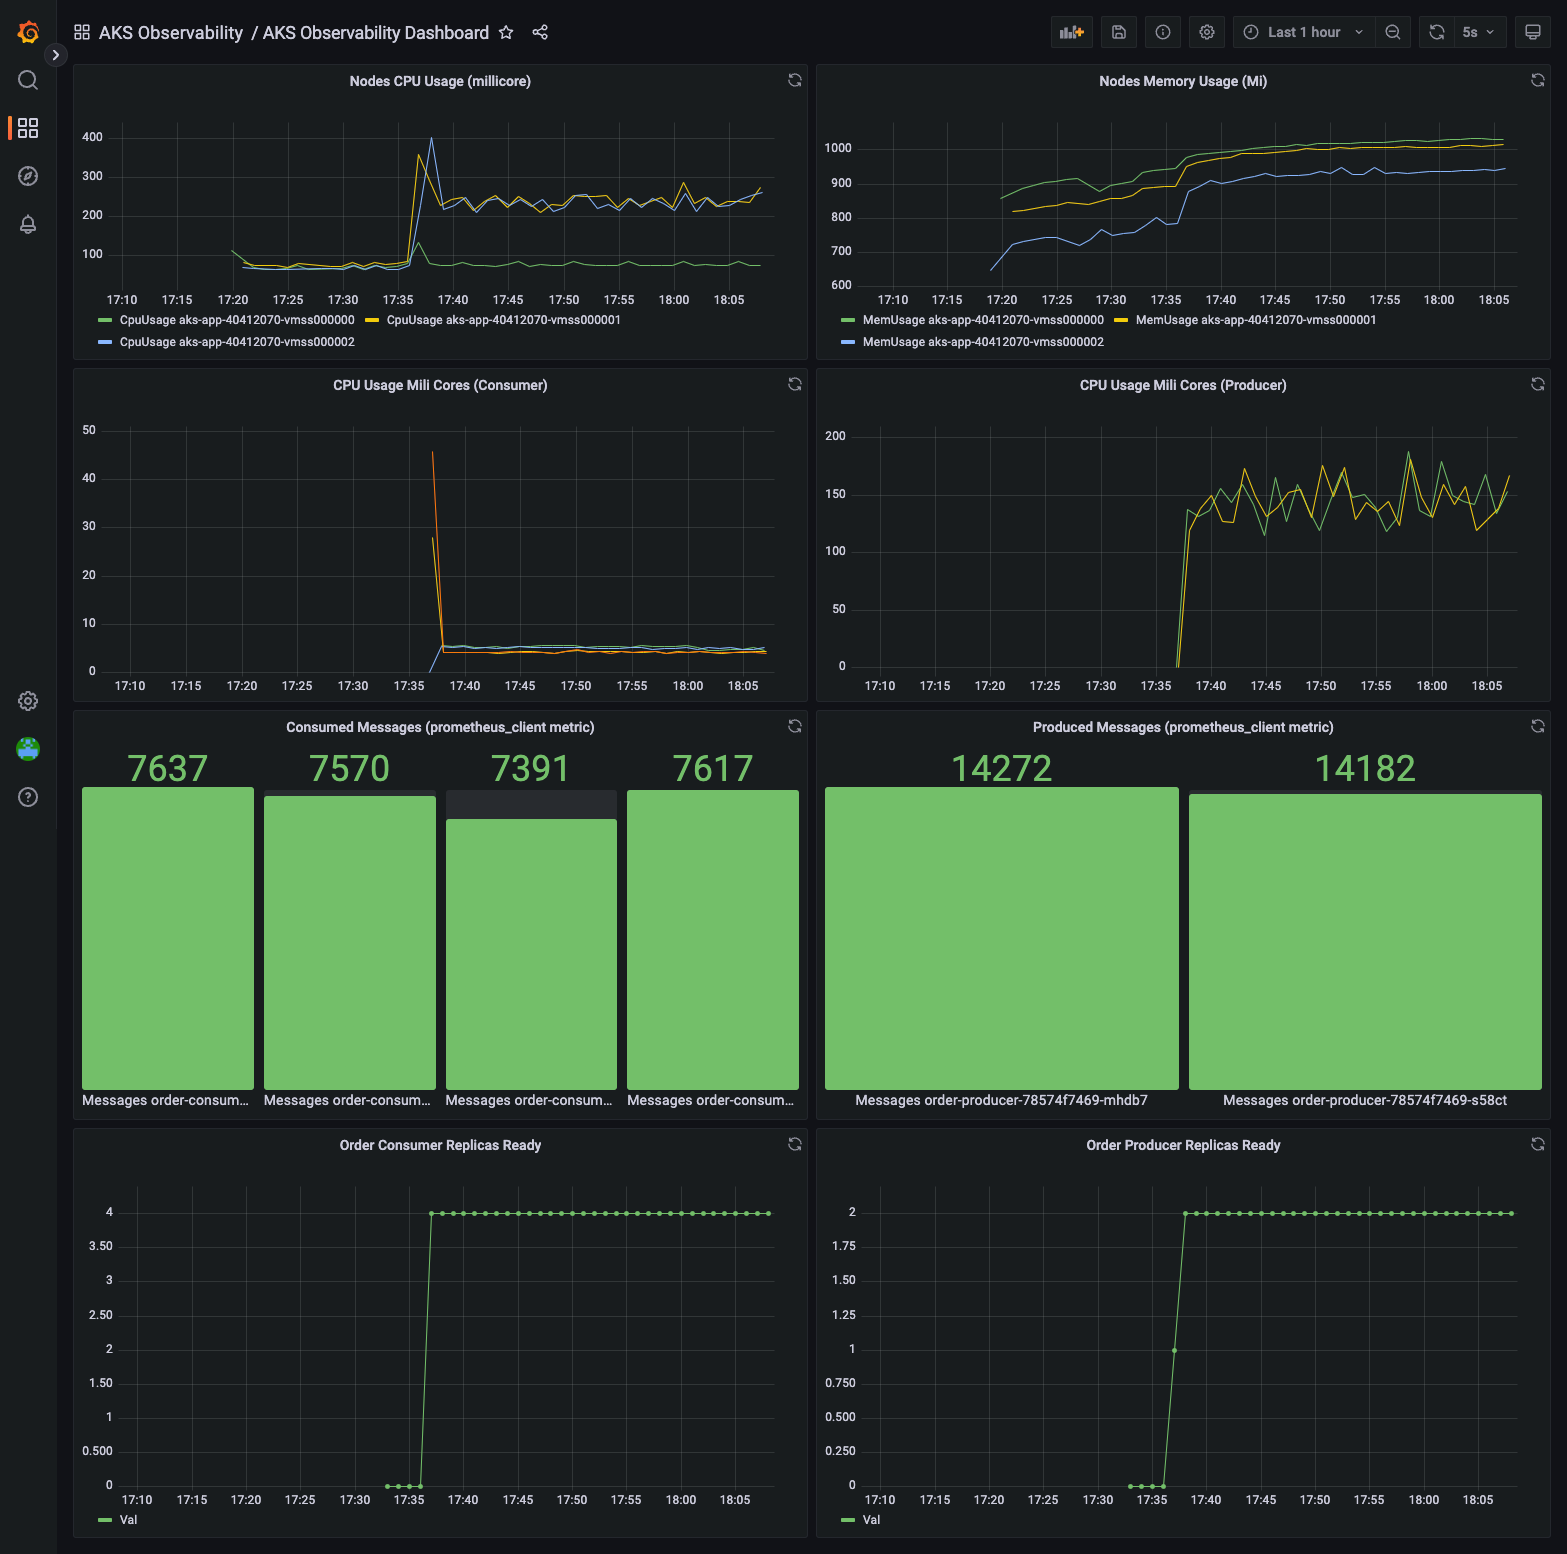Click the Add panel icon
The height and width of the screenshot is (1554, 1567).
(1071, 32)
